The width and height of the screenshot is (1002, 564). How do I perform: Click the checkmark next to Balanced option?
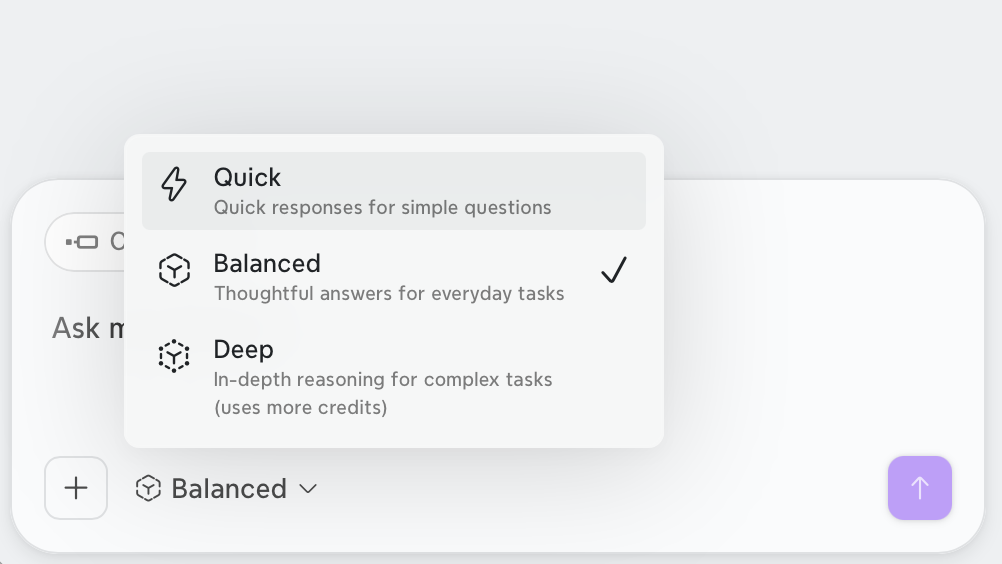(x=614, y=270)
